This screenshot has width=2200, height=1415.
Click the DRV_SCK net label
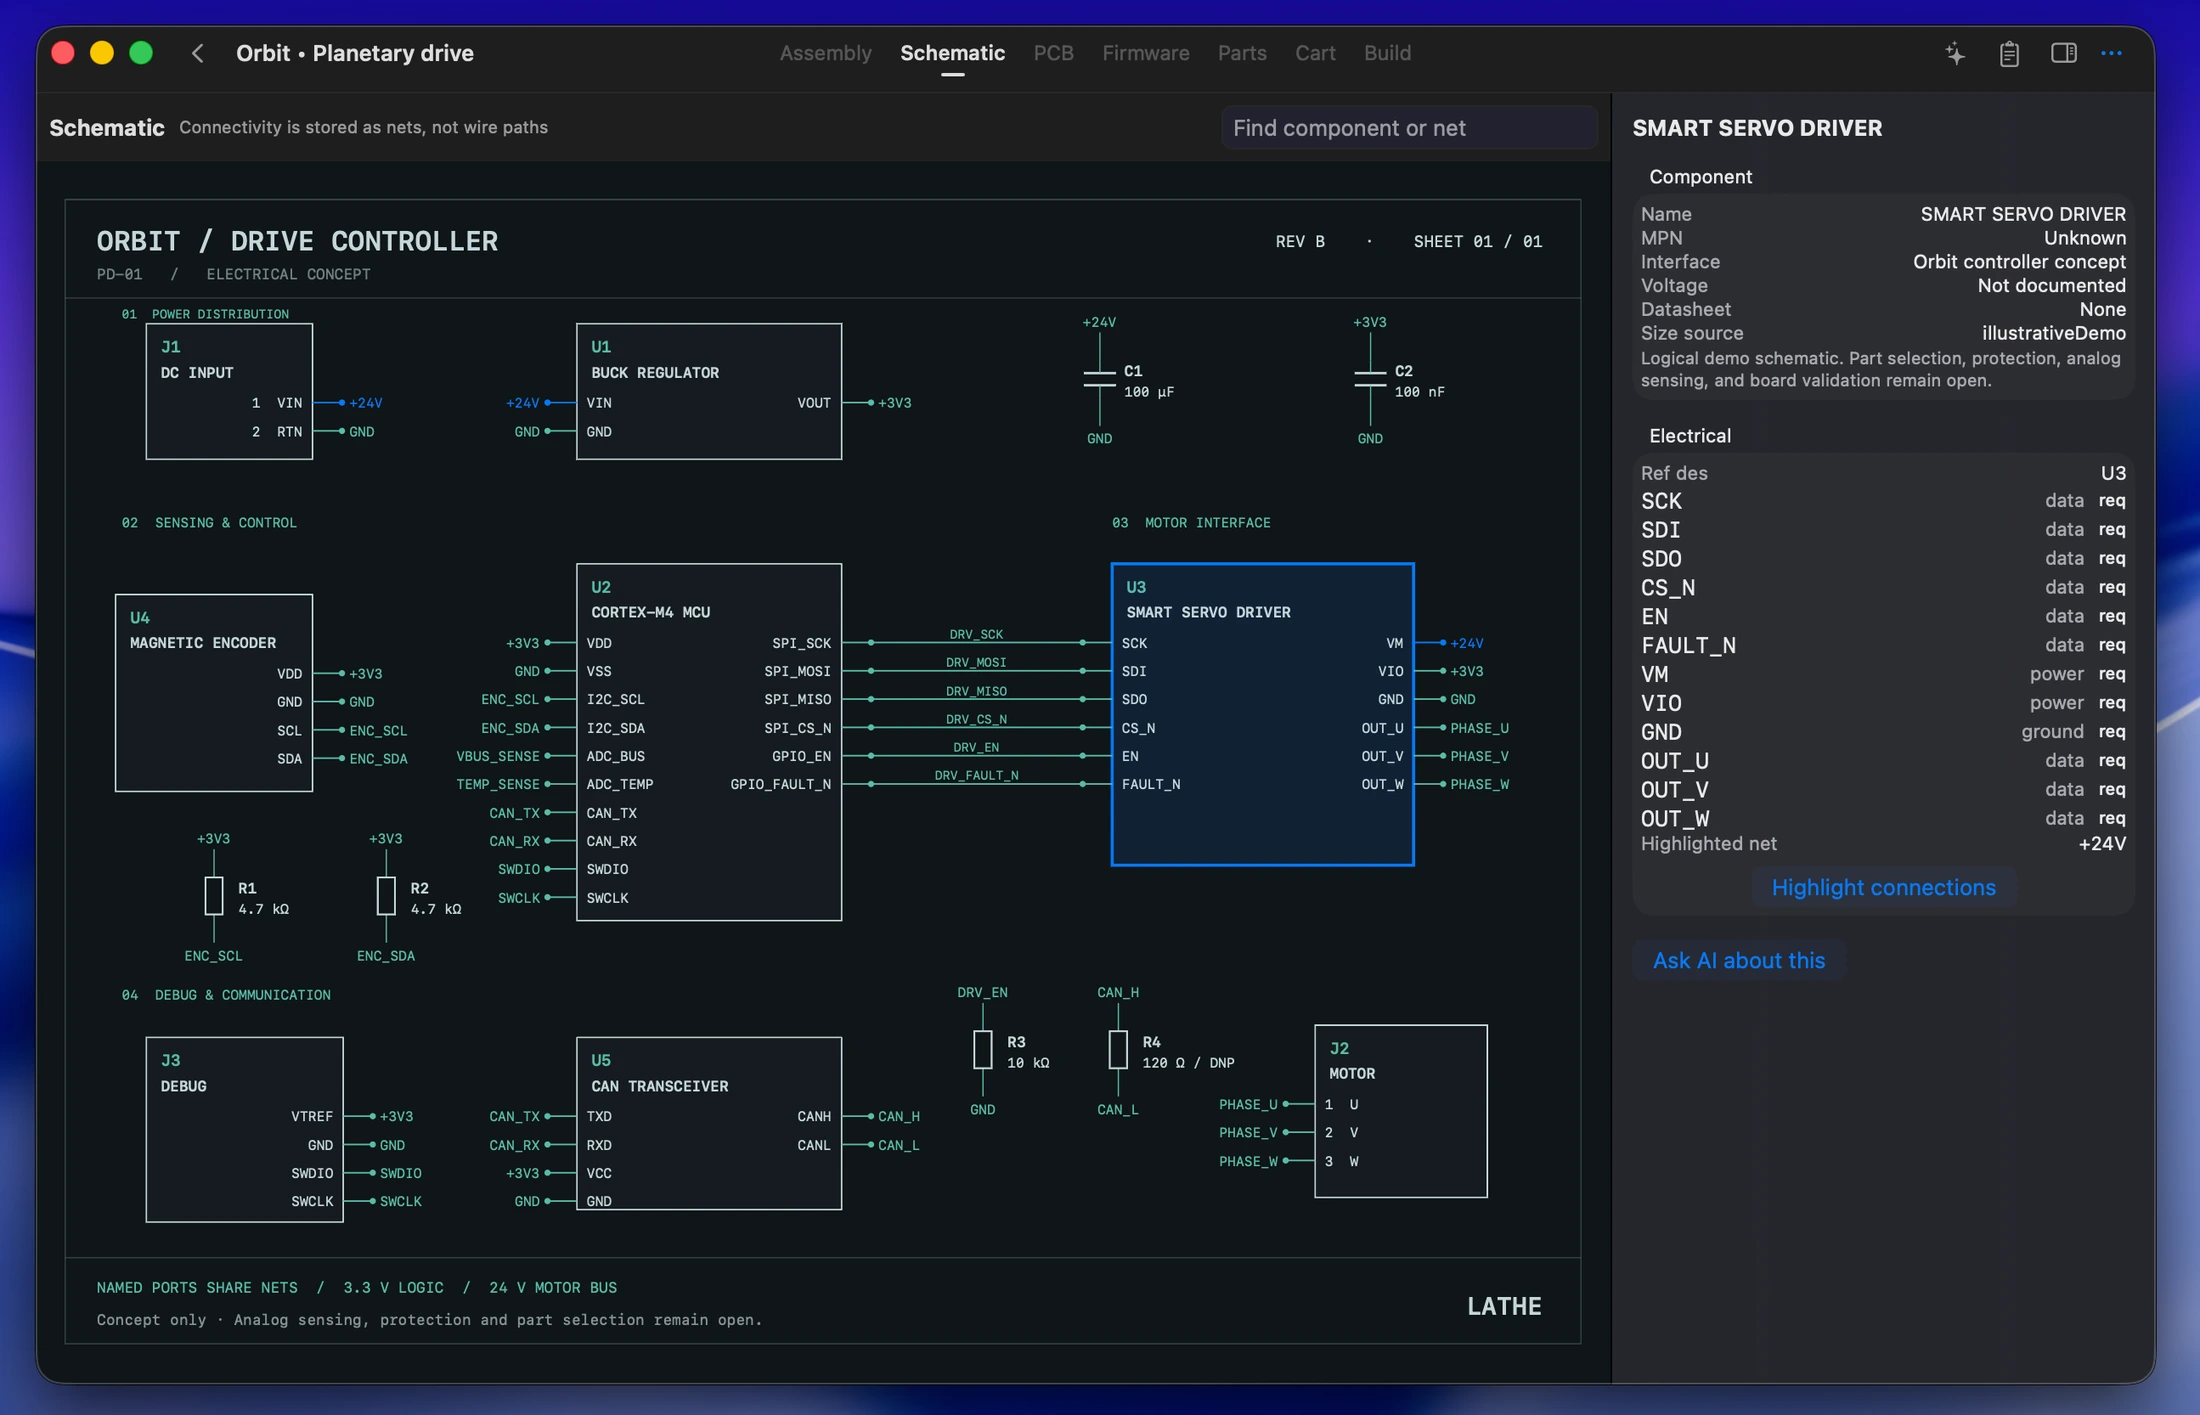[x=976, y=634]
